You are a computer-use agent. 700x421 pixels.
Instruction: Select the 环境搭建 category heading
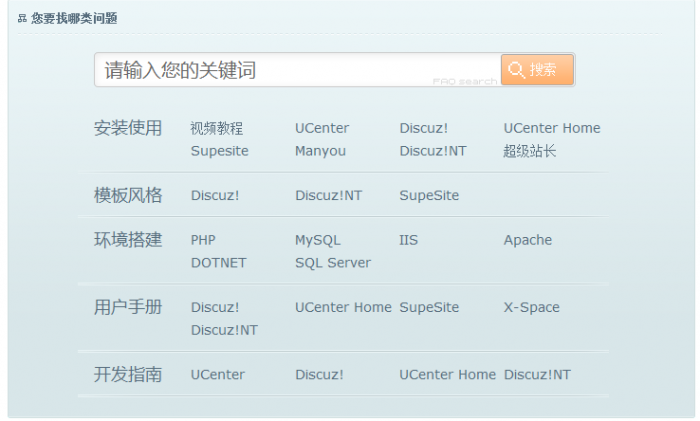pyautogui.click(x=128, y=240)
